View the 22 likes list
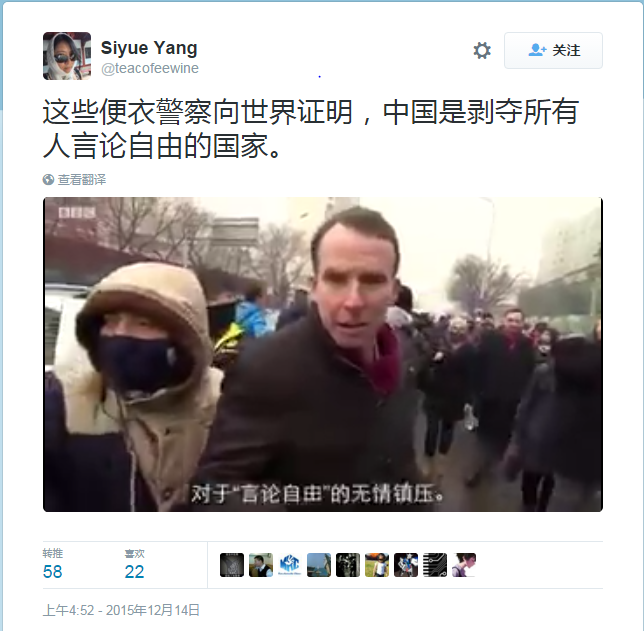Viewport: 644px width, 631px height. [135, 564]
